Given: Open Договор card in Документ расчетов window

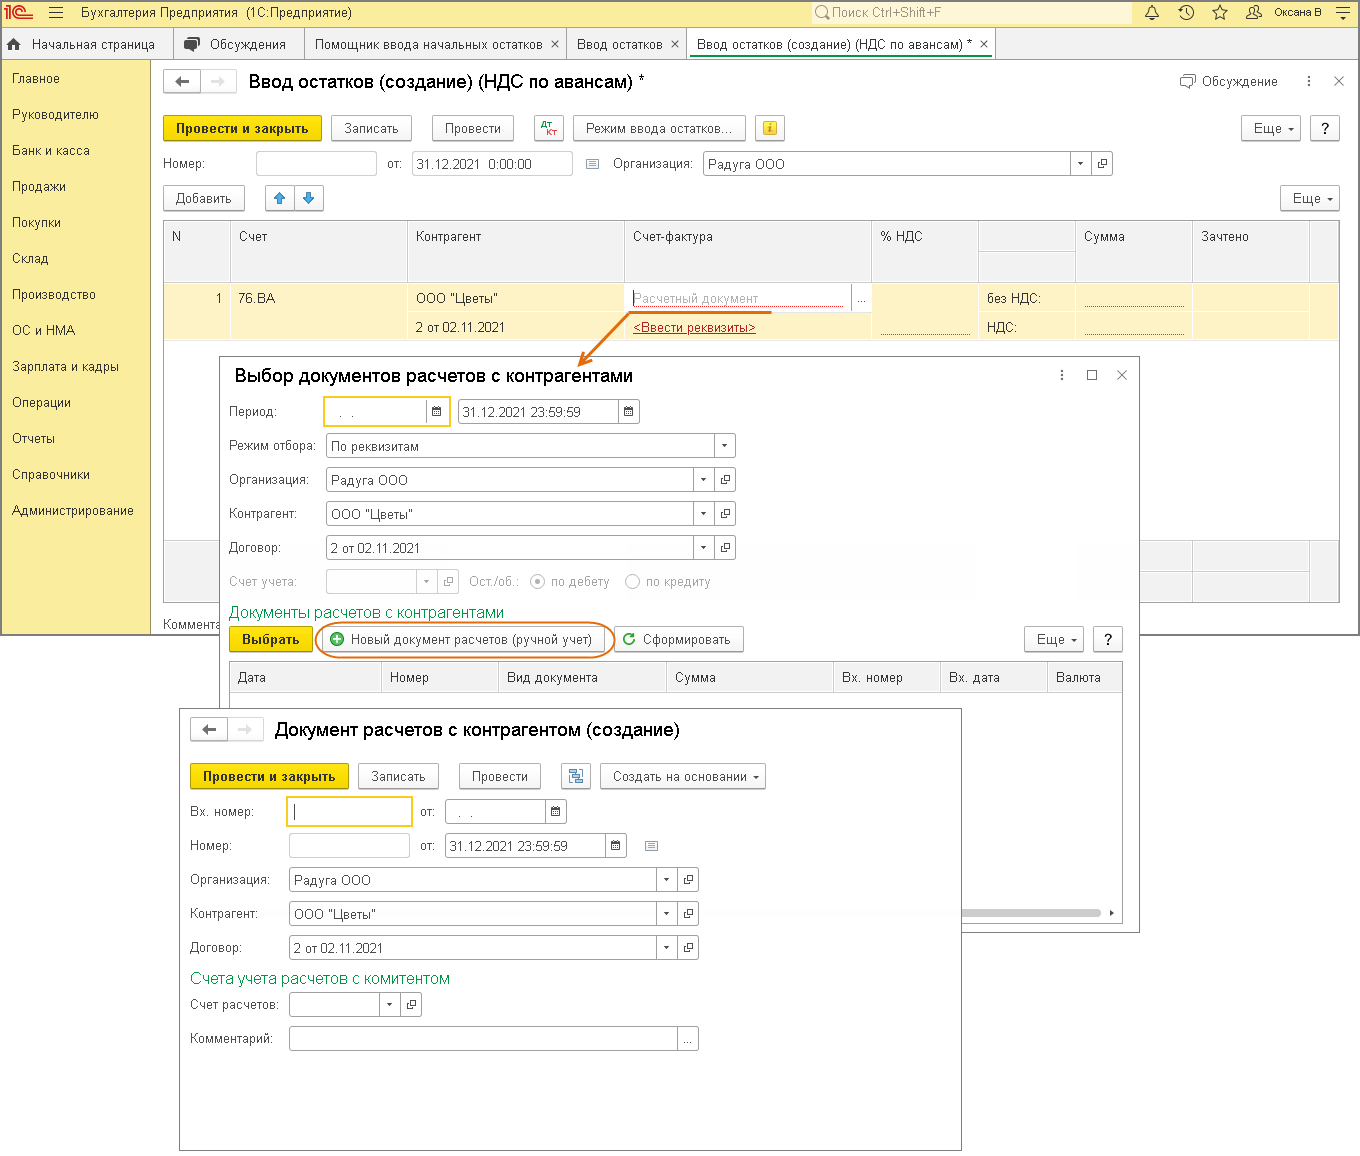Looking at the screenshot, I should [688, 948].
